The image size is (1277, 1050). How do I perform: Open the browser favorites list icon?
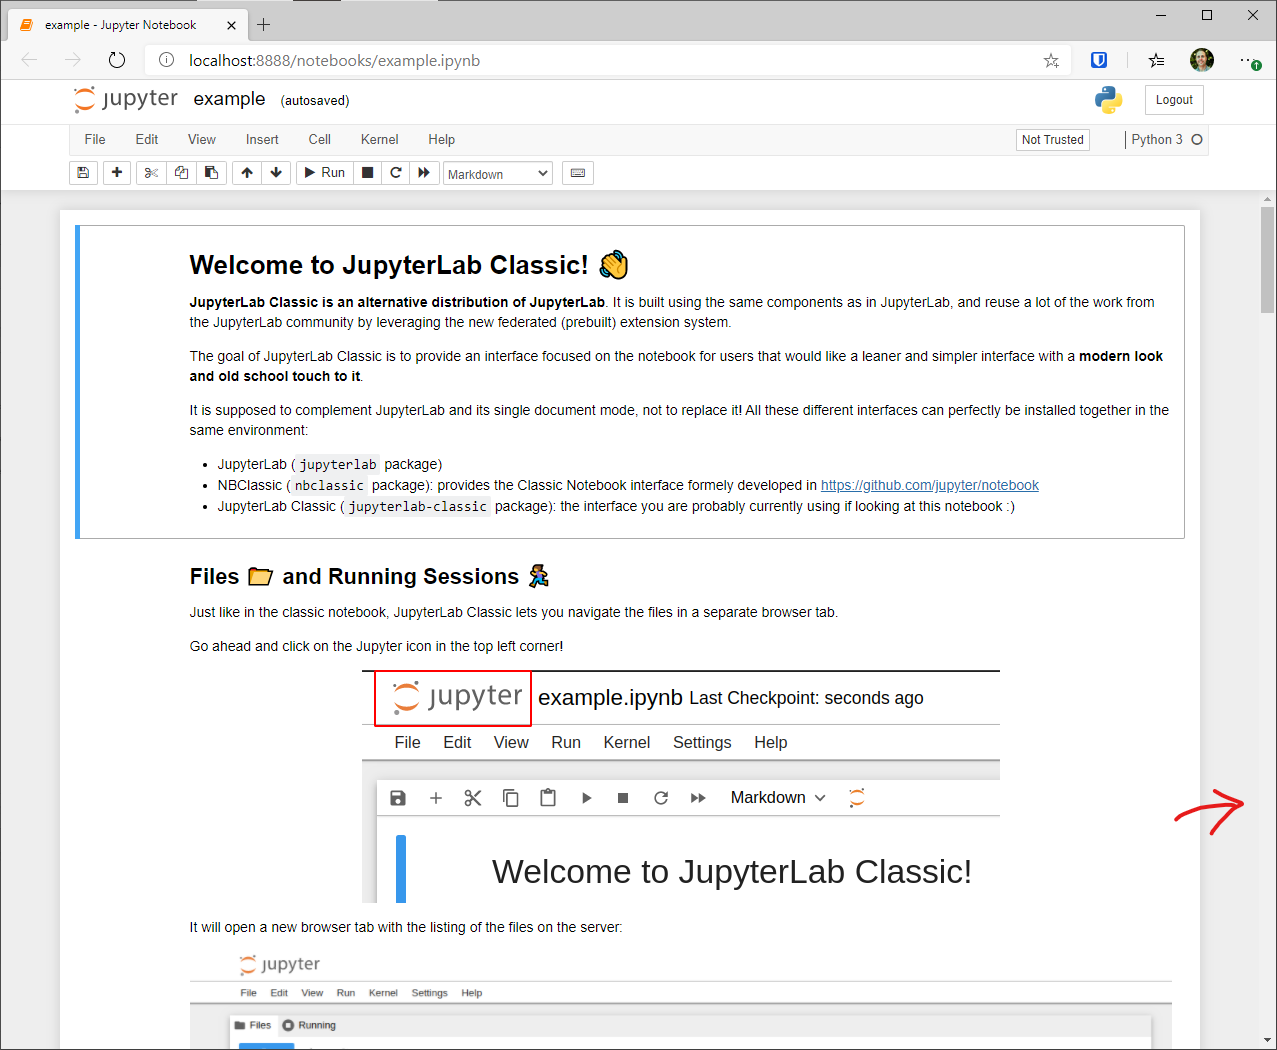1157,60
